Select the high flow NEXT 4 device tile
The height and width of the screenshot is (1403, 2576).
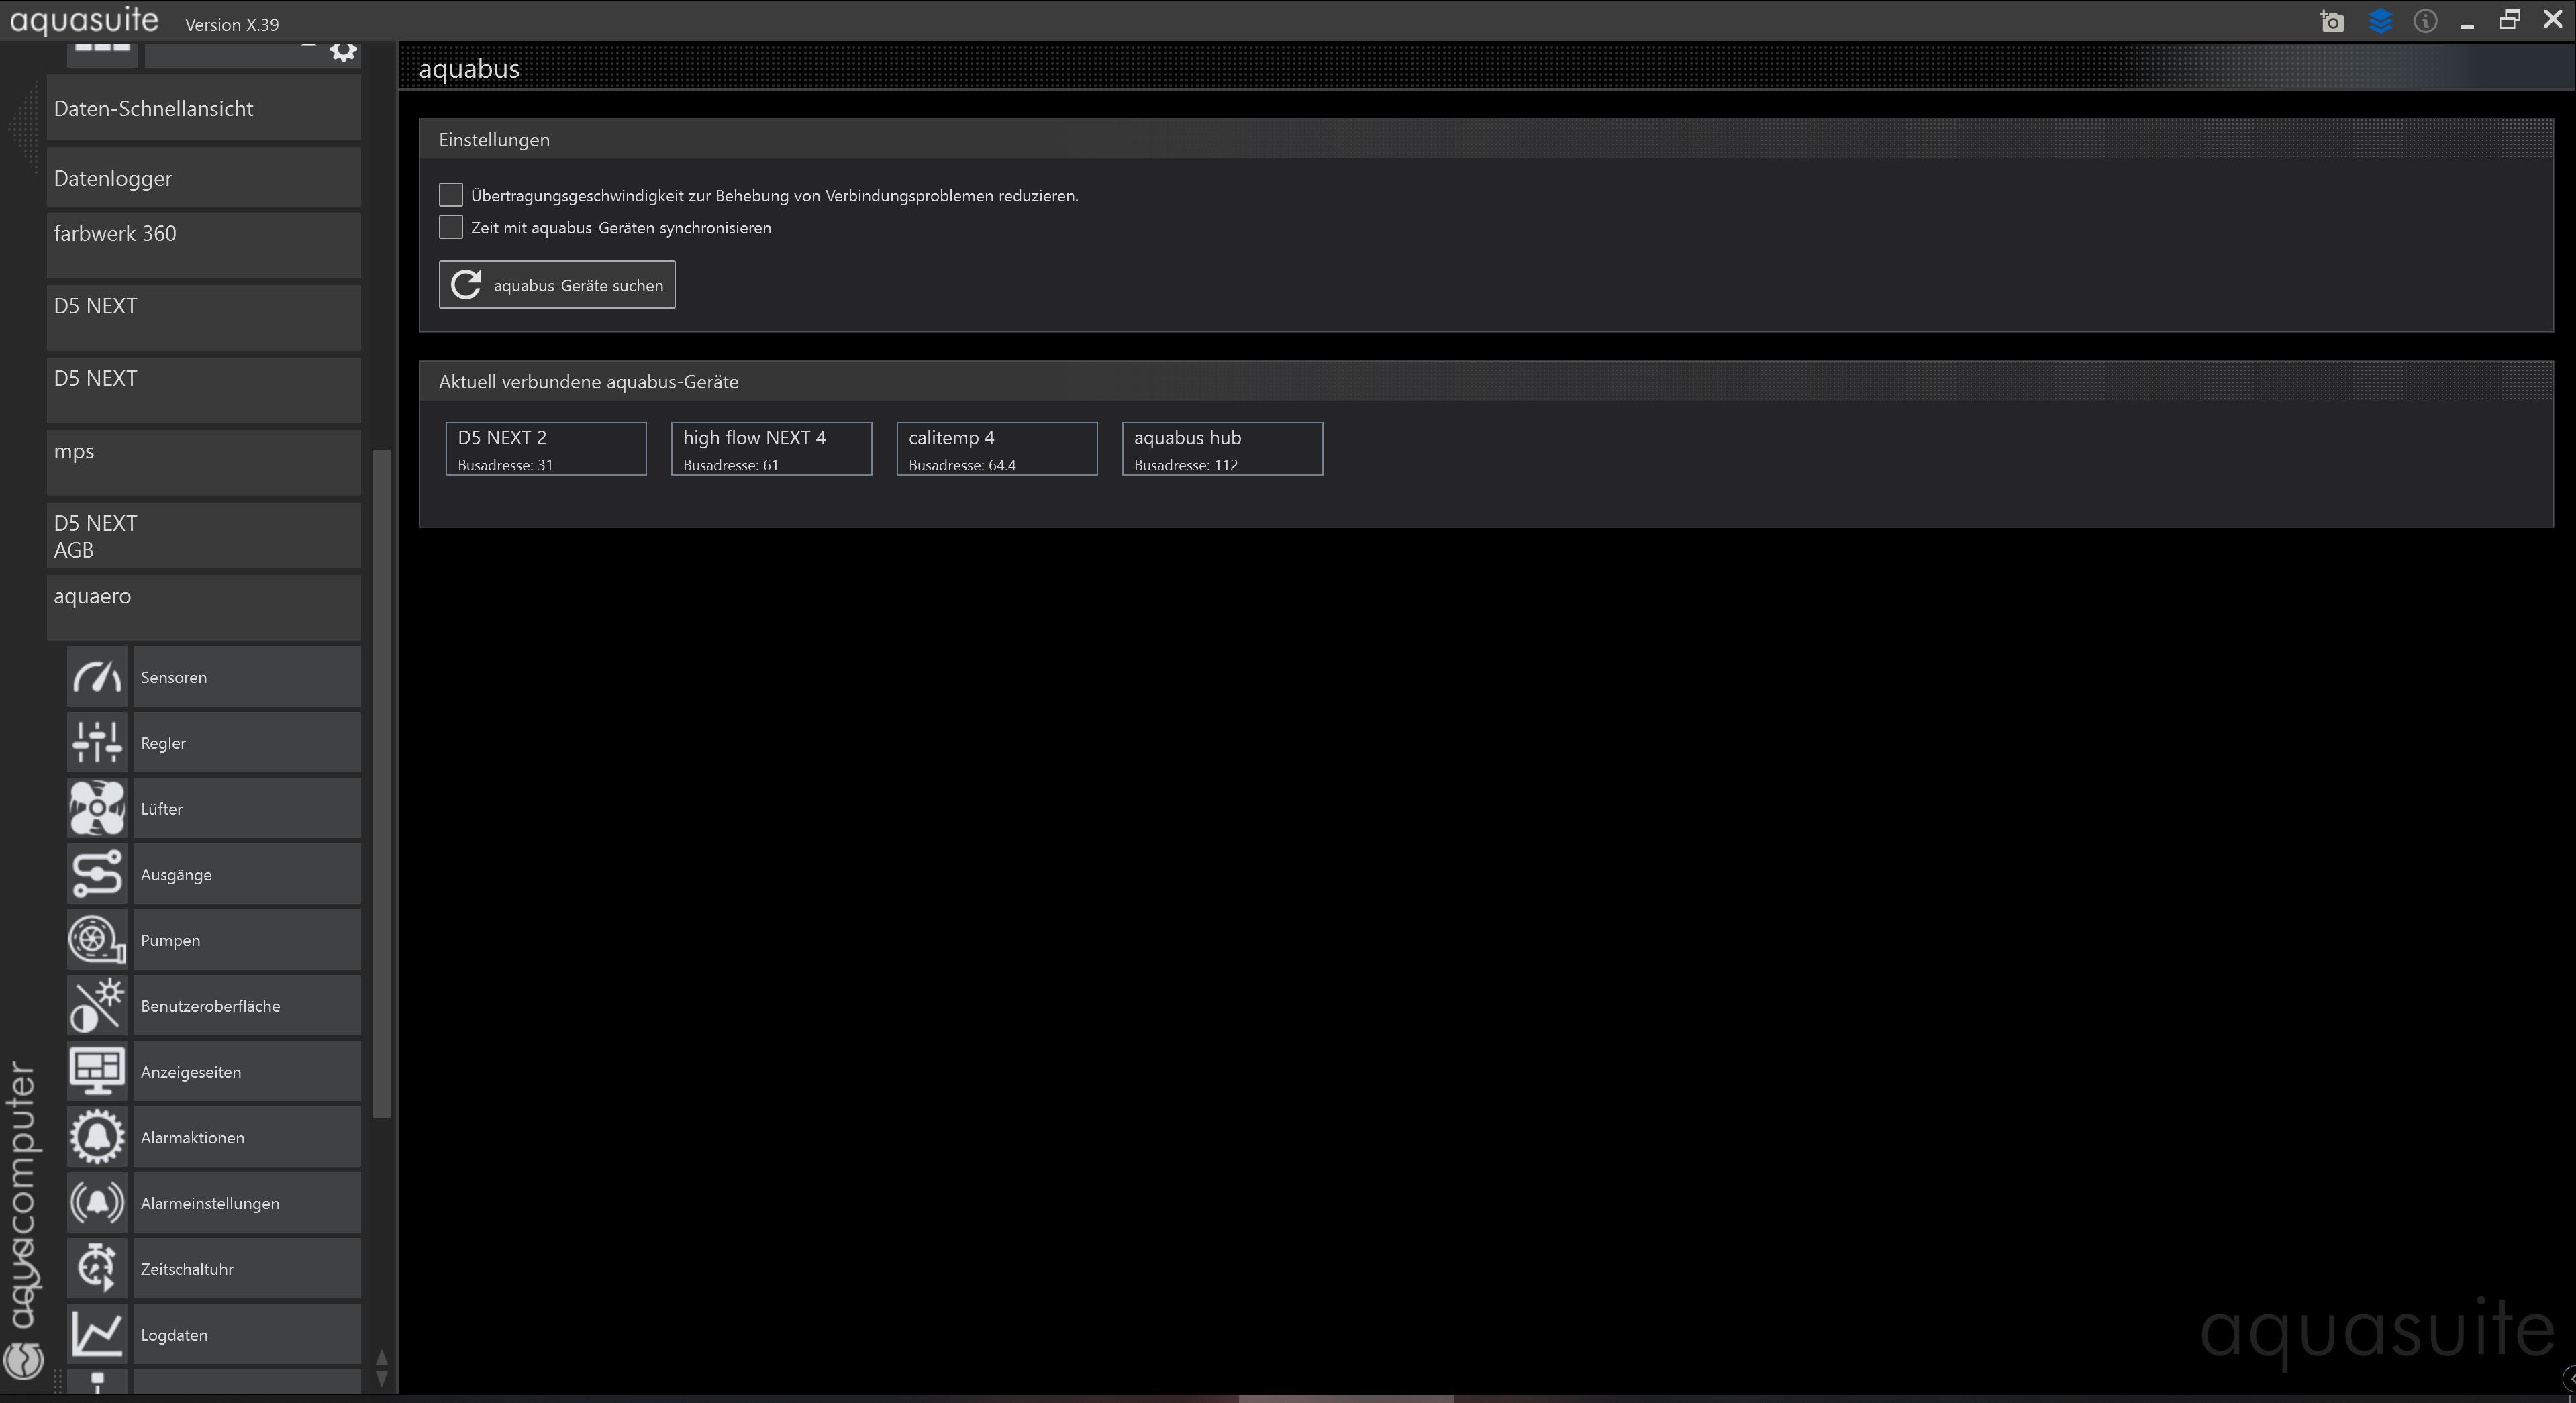coord(771,449)
